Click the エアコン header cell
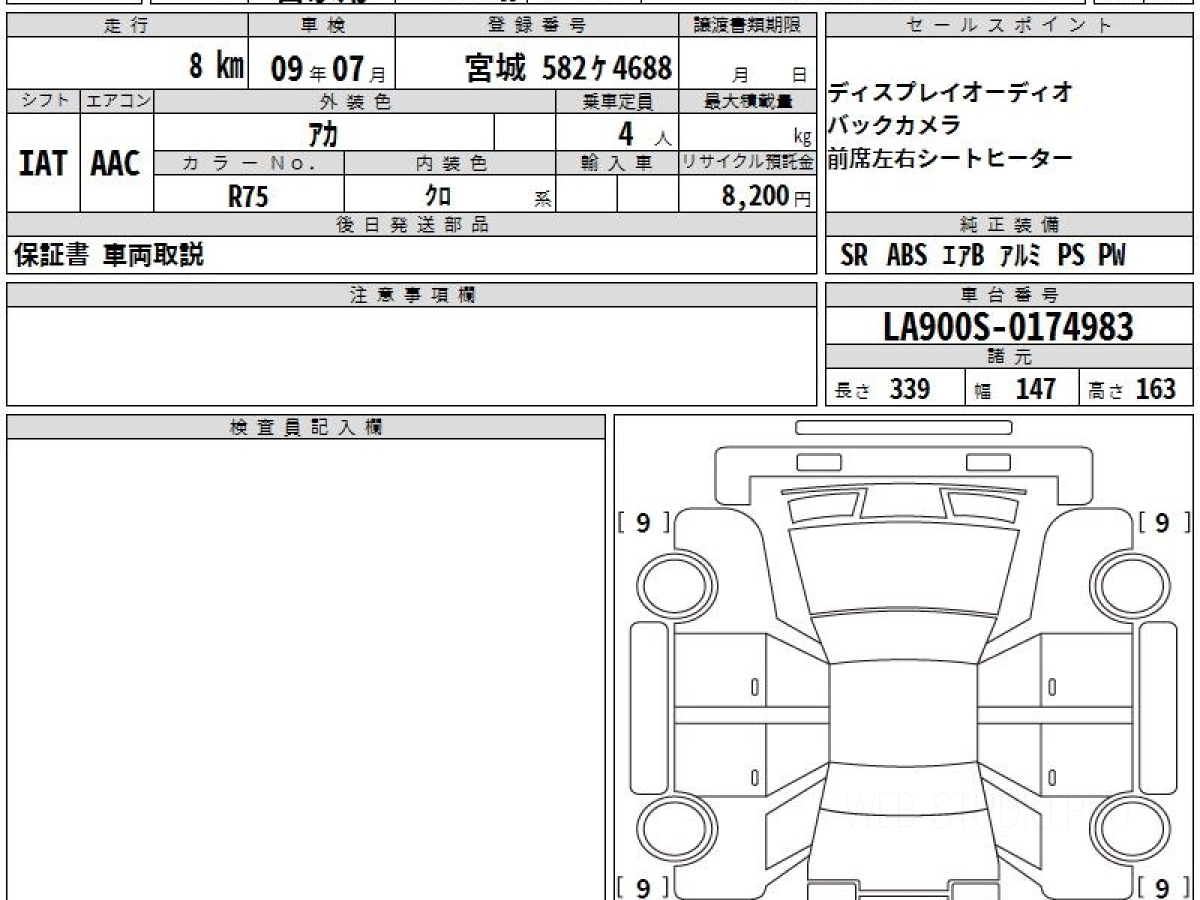Image resolution: width=1200 pixels, height=900 pixels. click(x=117, y=101)
